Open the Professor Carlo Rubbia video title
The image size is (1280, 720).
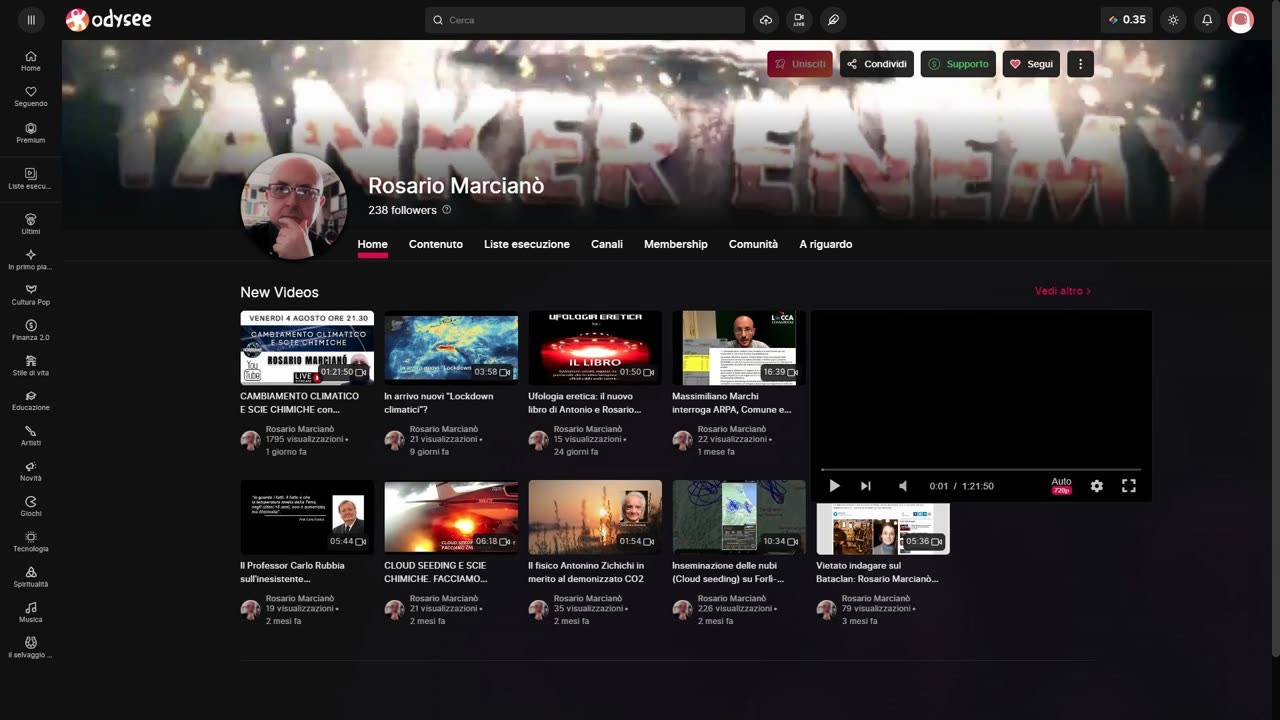[292, 572]
